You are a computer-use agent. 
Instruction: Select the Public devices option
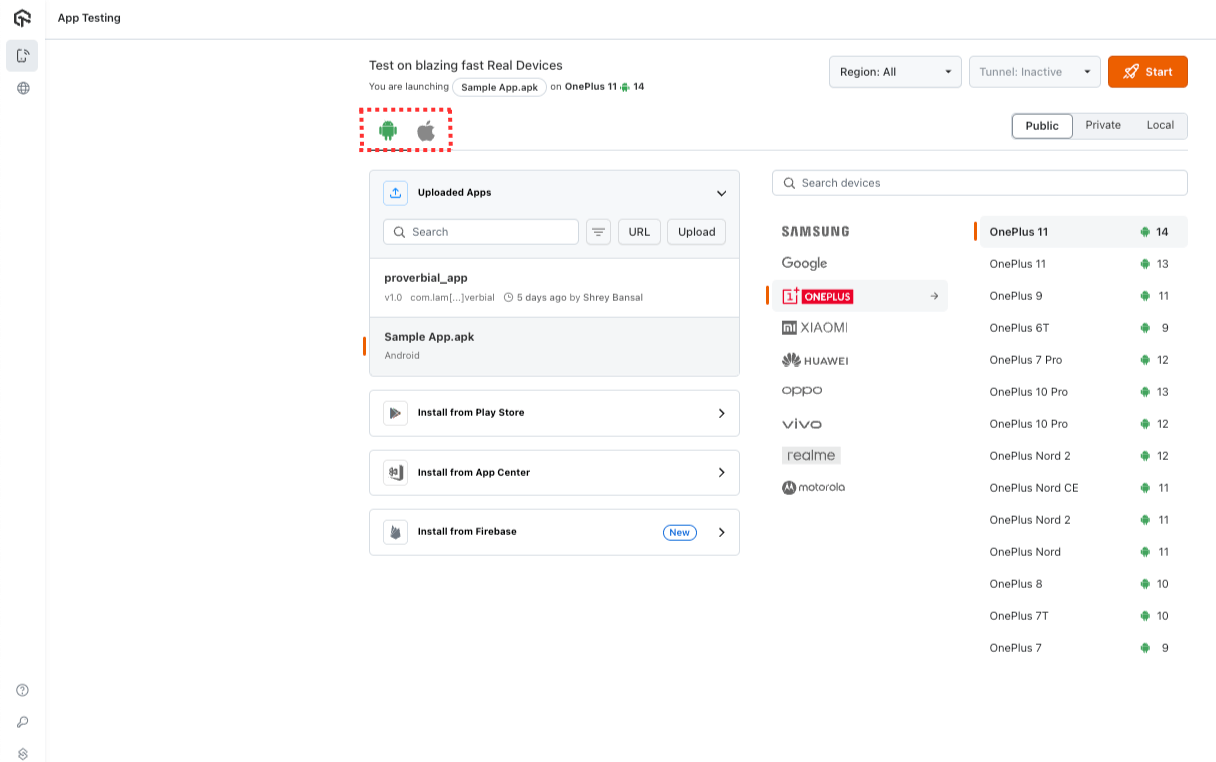pos(1041,125)
